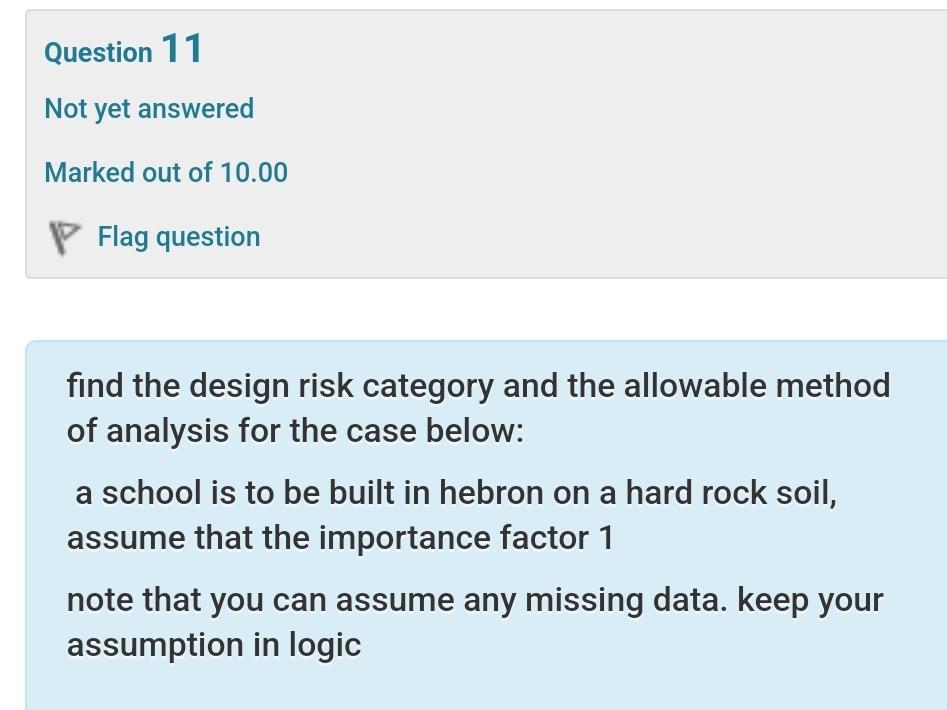Flag Question 11 for later review
Viewport: 947px width, 710px height.
178,237
